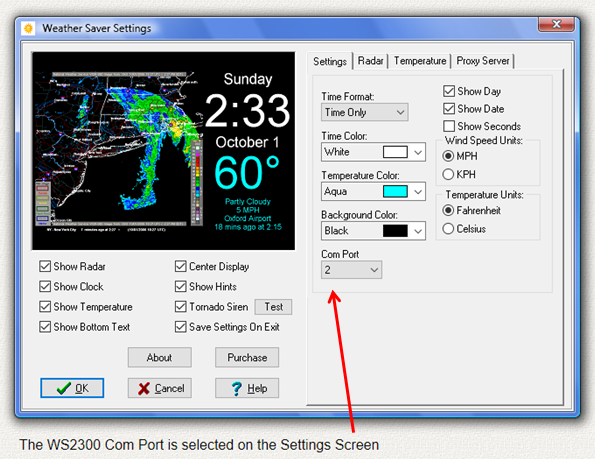Screen dimensions: 595x459
Task: Click the Test siren button
Action: pyautogui.click(x=273, y=307)
